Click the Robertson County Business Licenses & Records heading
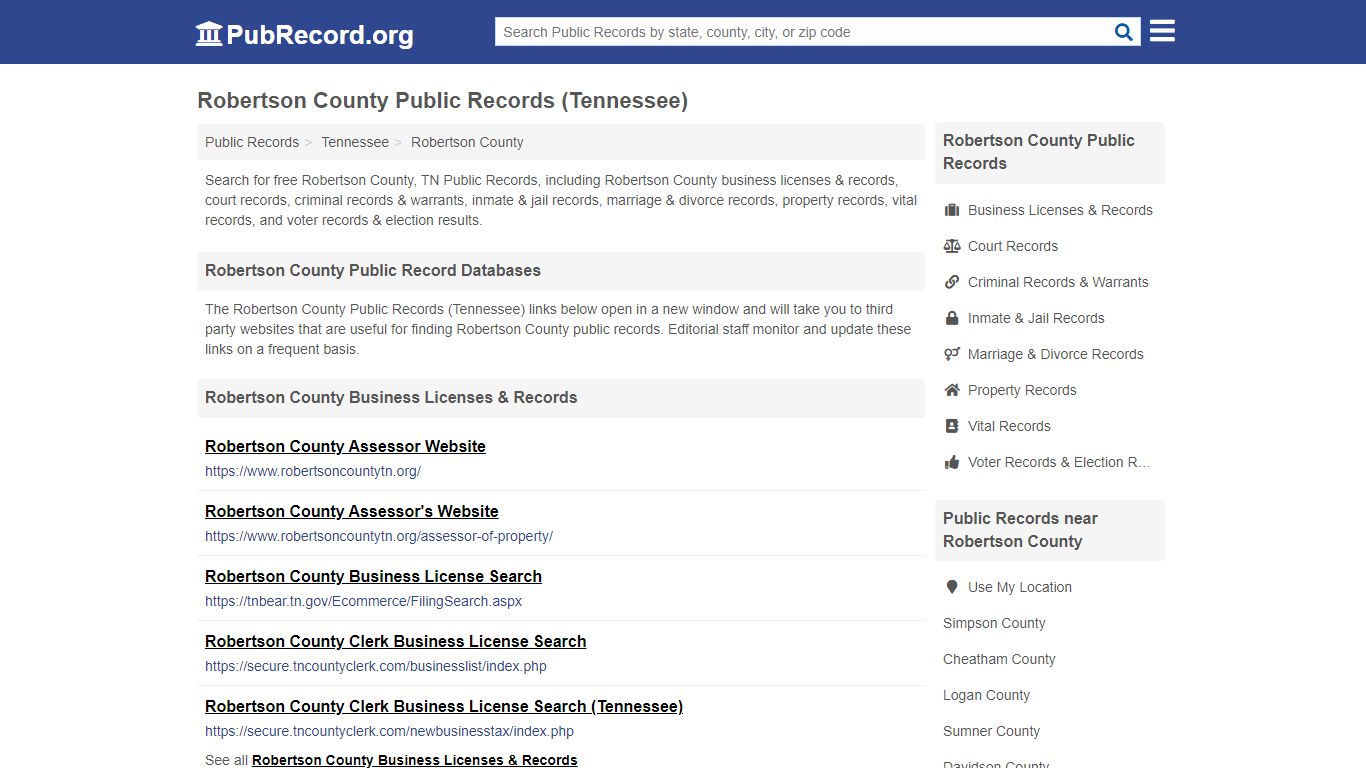This screenshot has height=768, width=1366. pos(391,397)
